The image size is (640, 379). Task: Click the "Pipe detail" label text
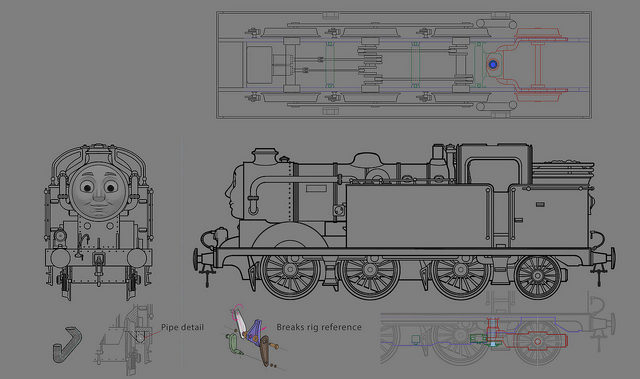[x=182, y=327]
